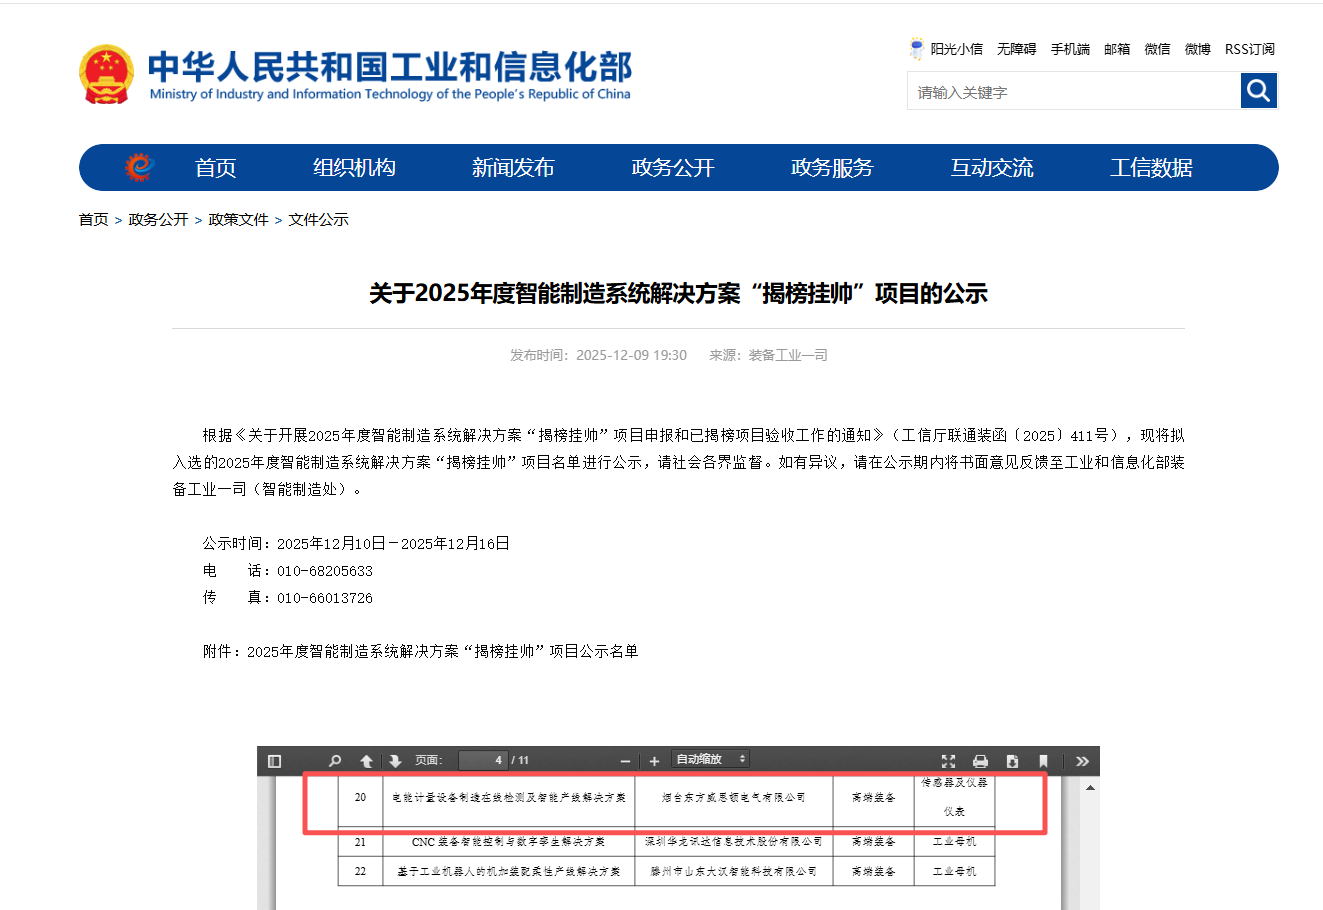This screenshot has height=910, width=1323.
Task: Print the PDF document
Action: (980, 761)
